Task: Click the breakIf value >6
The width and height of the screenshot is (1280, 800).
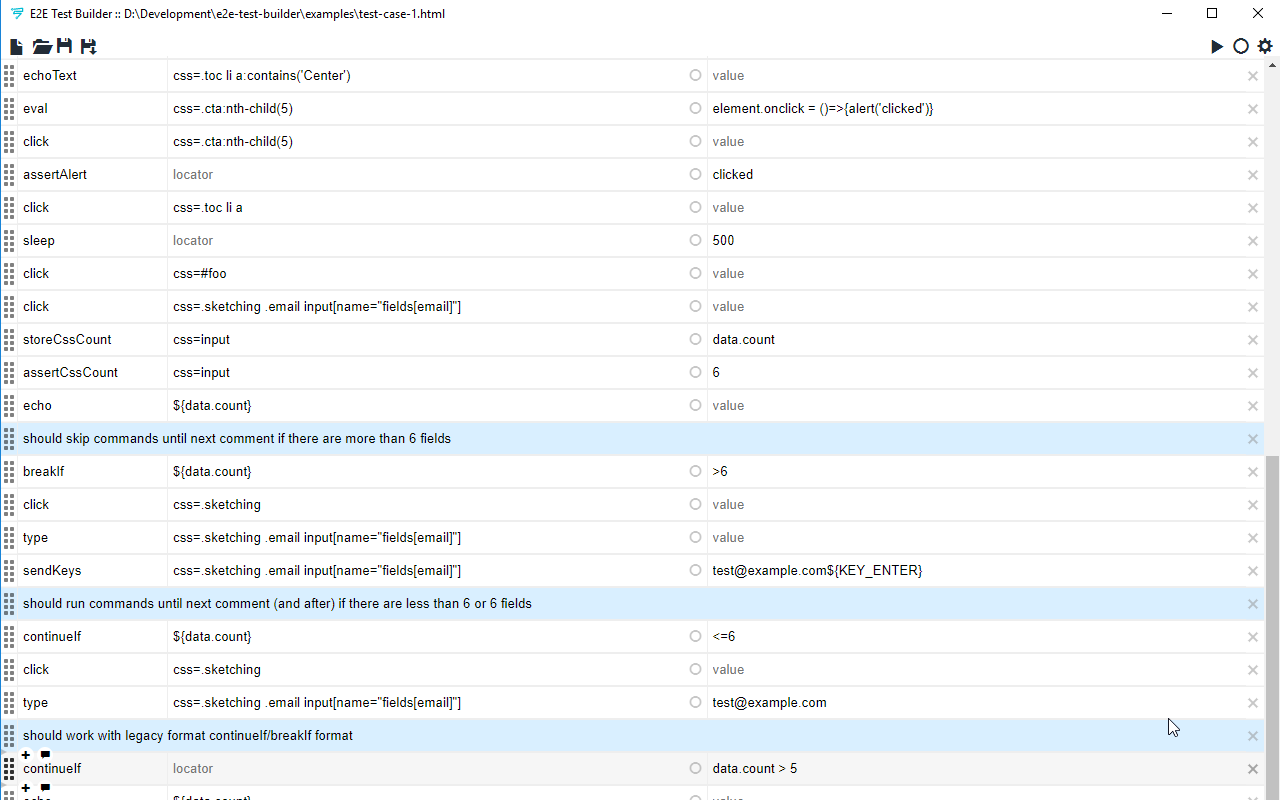Action: [975, 472]
